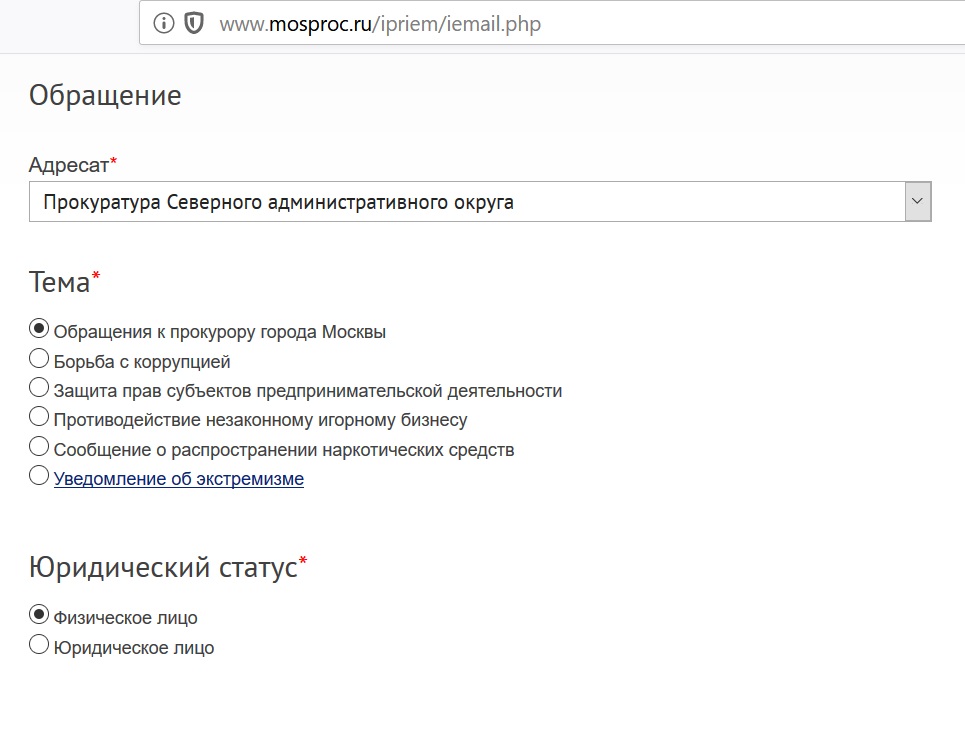Viewport: 965px width, 738px height.
Task: Select the Борьба с коррупцией radio button
Action: pyautogui.click(x=39, y=358)
